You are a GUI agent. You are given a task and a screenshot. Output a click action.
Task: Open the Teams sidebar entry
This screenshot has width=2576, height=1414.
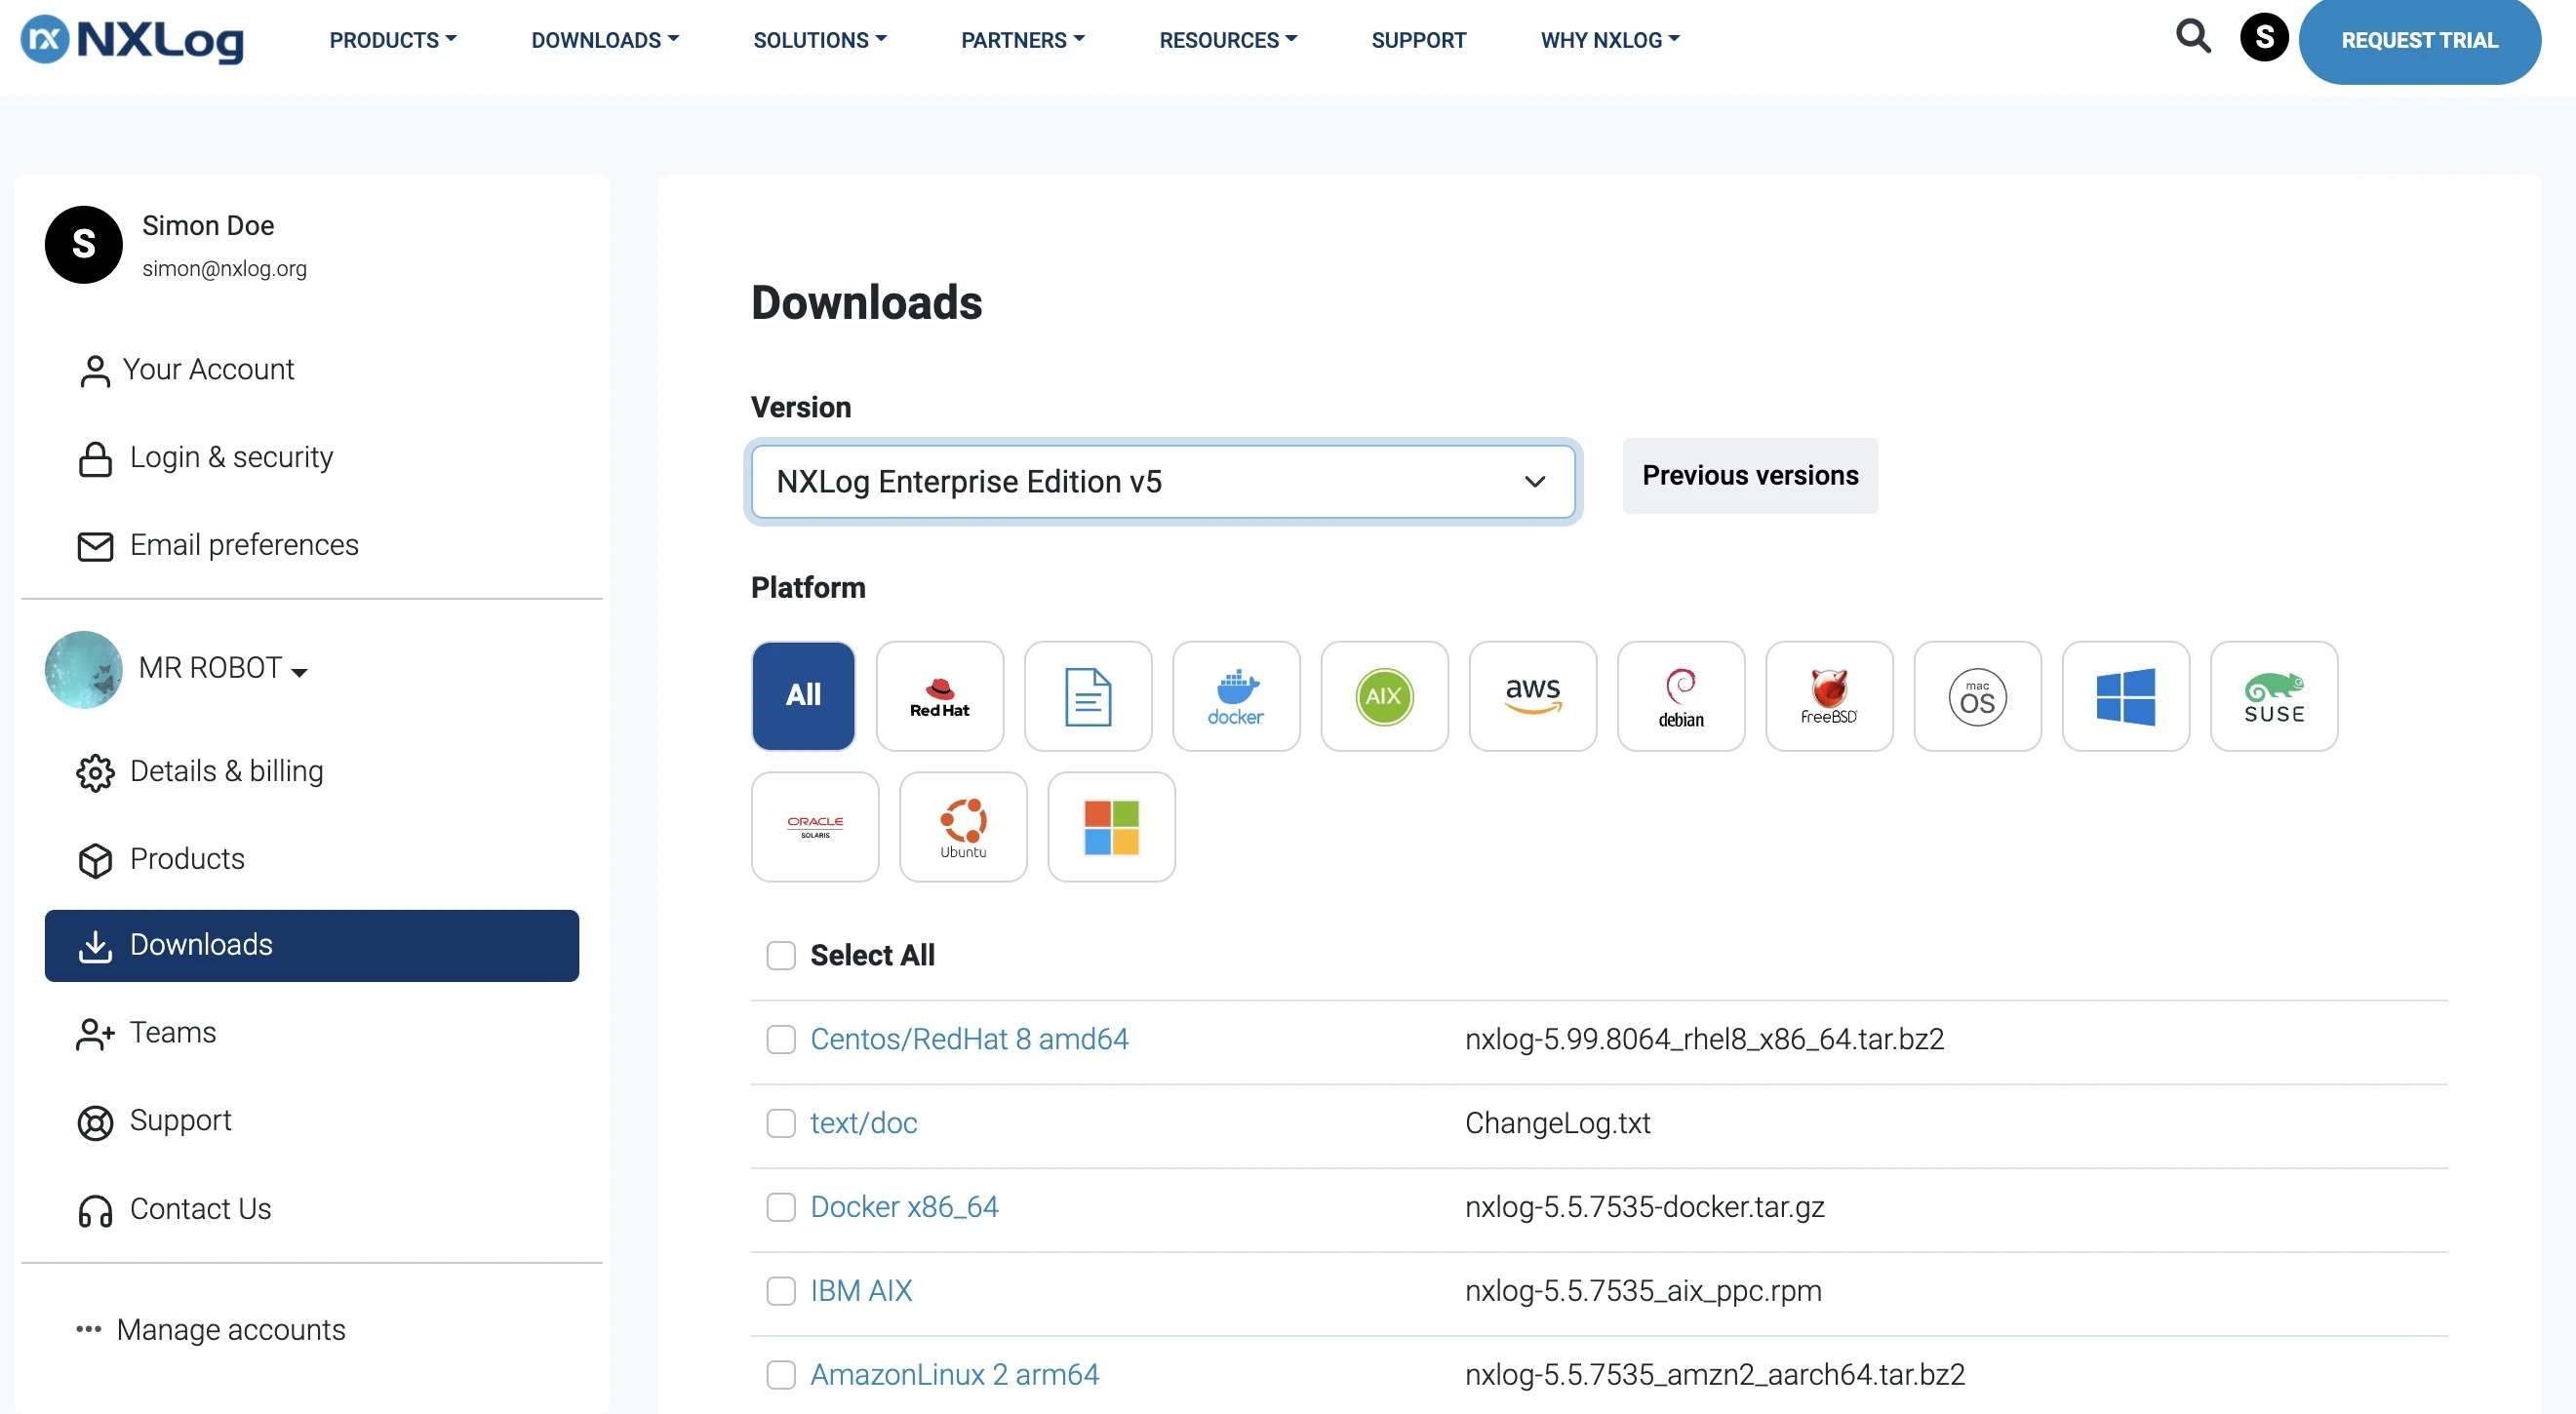coord(173,1033)
